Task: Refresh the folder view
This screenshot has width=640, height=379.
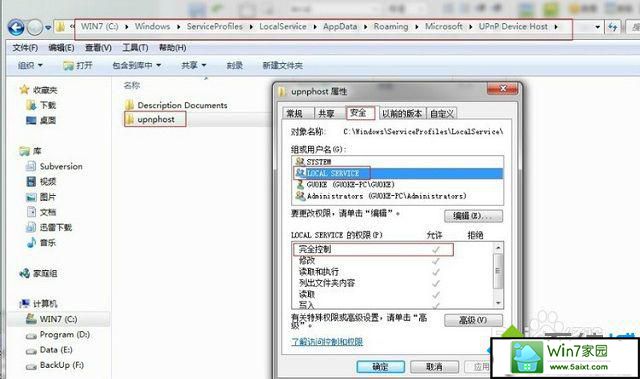Action: point(612,27)
